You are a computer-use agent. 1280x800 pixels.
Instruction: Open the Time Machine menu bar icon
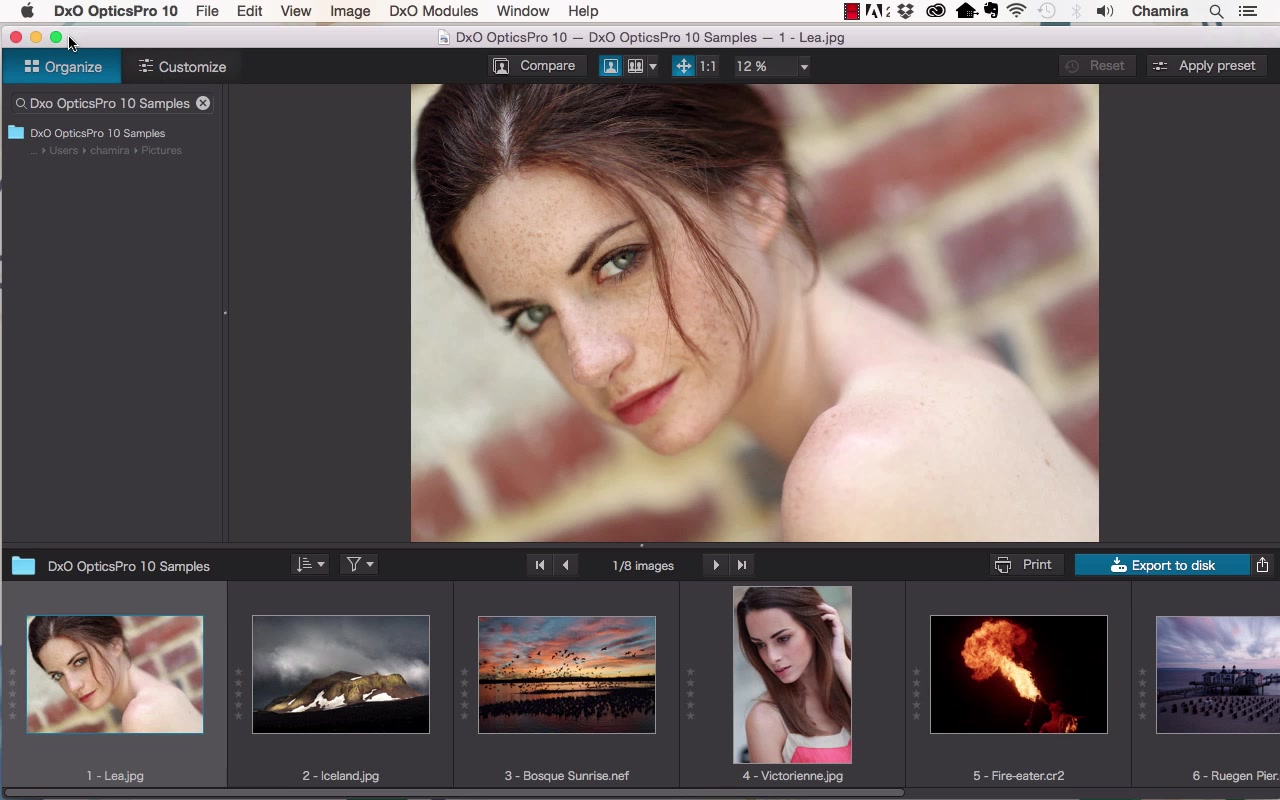pyautogui.click(x=1047, y=11)
